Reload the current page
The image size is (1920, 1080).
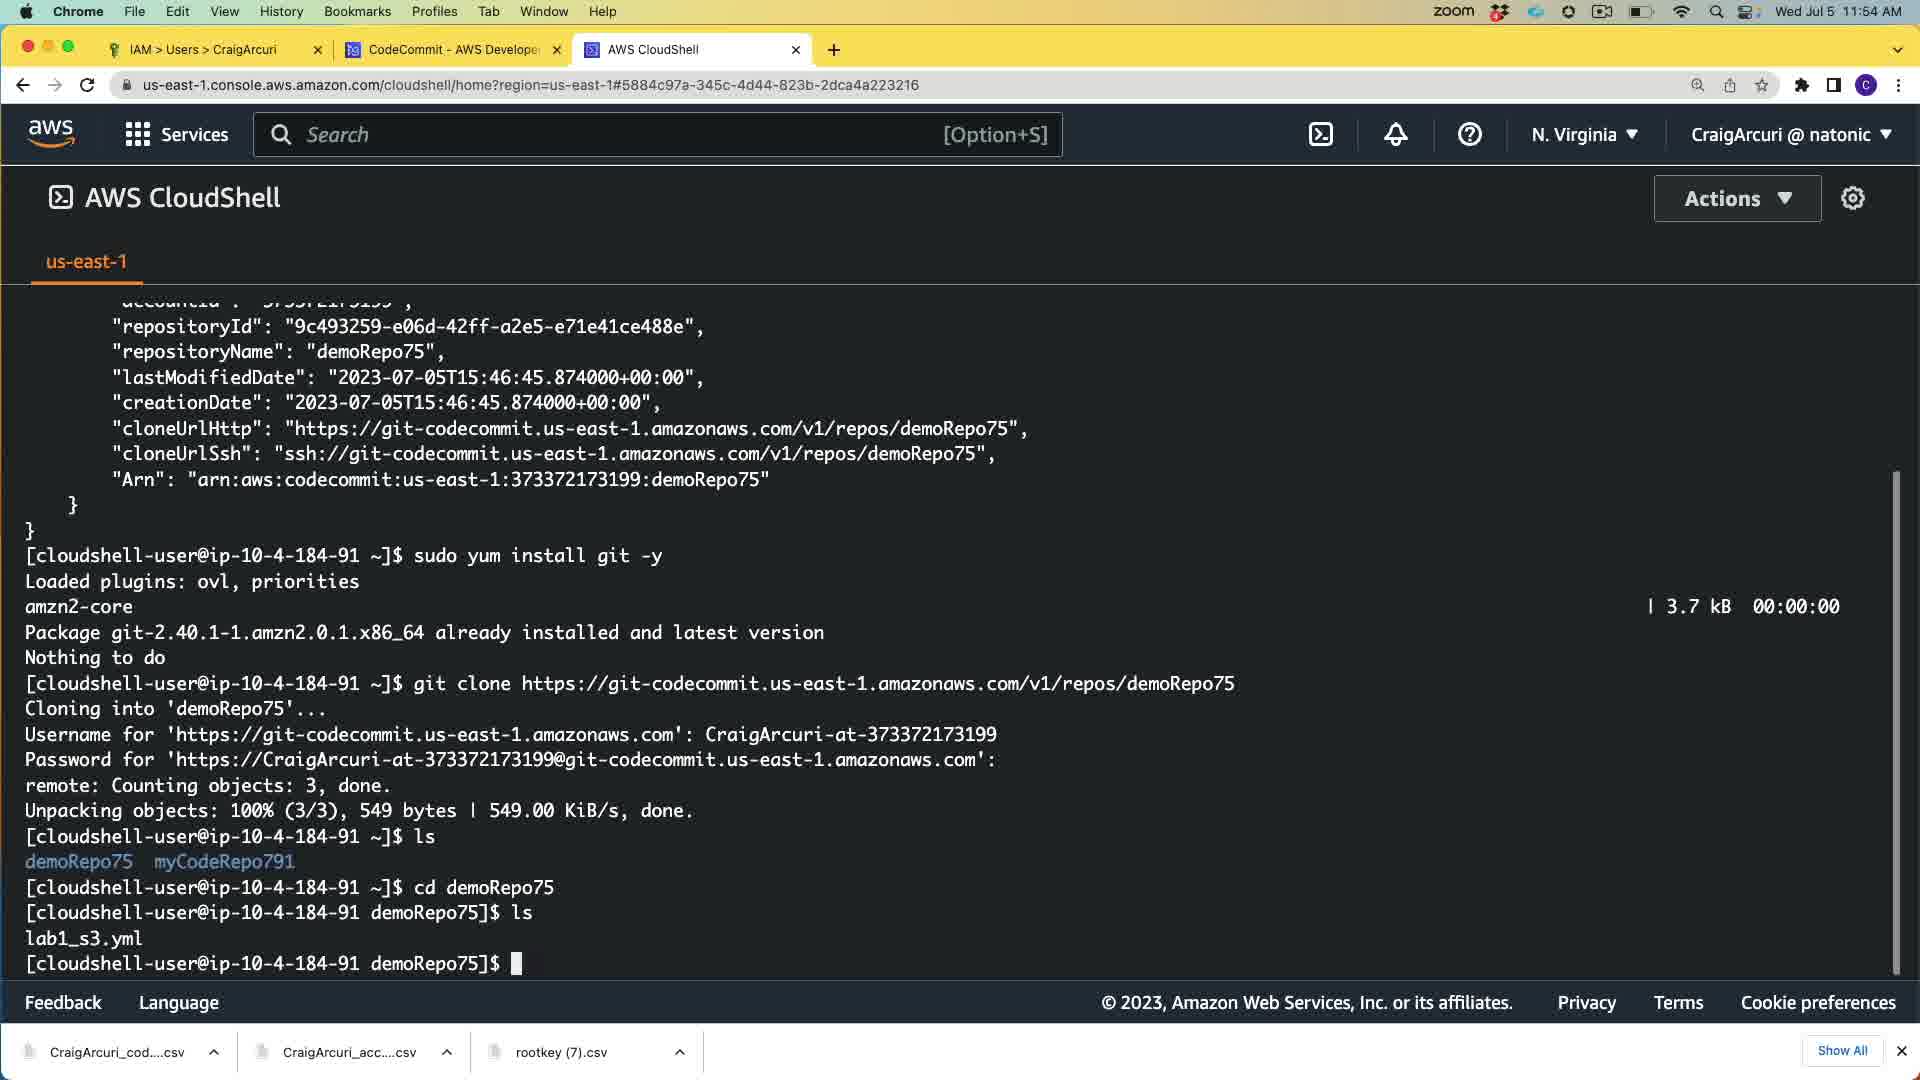pos(87,85)
